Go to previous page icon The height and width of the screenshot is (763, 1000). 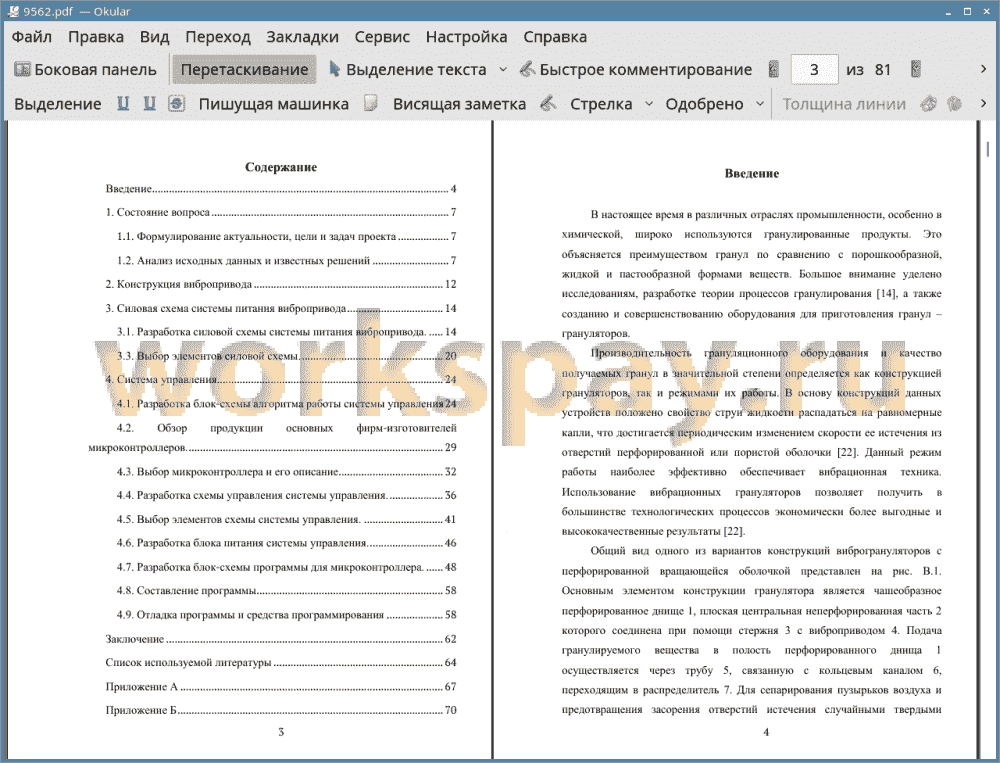[x=774, y=70]
